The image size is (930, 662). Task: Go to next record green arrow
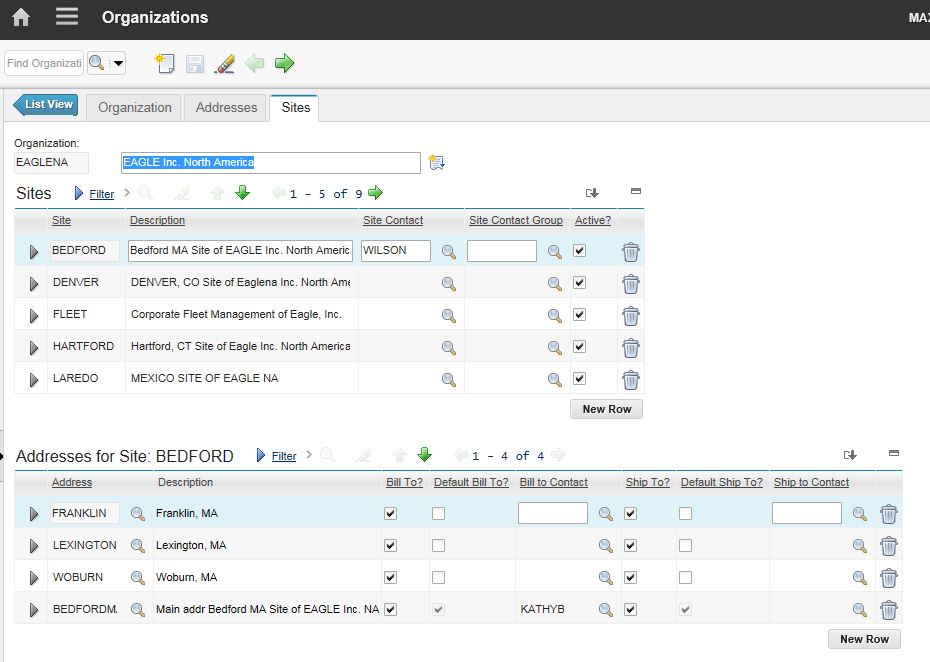coord(285,63)
